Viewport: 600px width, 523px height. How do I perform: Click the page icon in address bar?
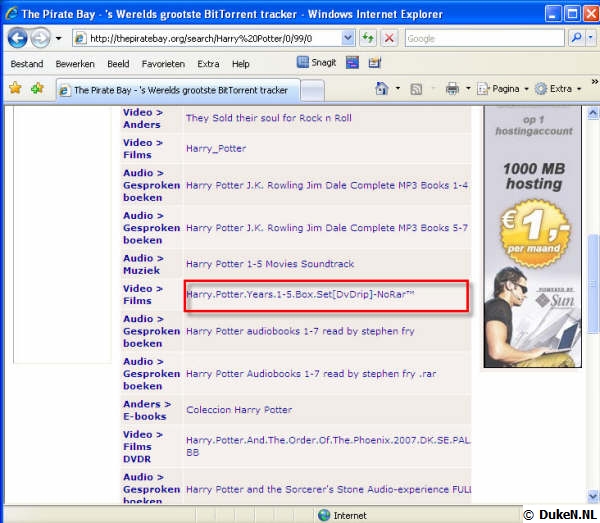tap(80, 38)
